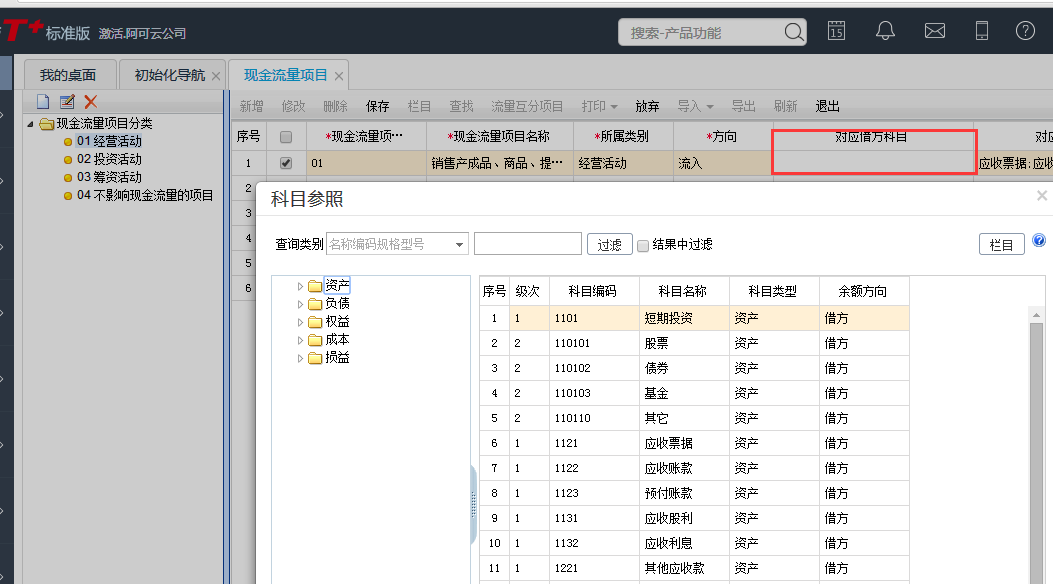1053x584 pixels.
Task: Open the mail envelope icon
Action: pos(935,30)
